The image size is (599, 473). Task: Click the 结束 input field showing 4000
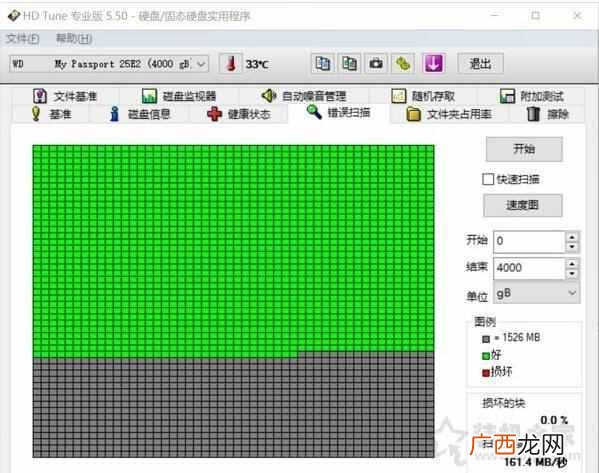(x=529, y=267)
